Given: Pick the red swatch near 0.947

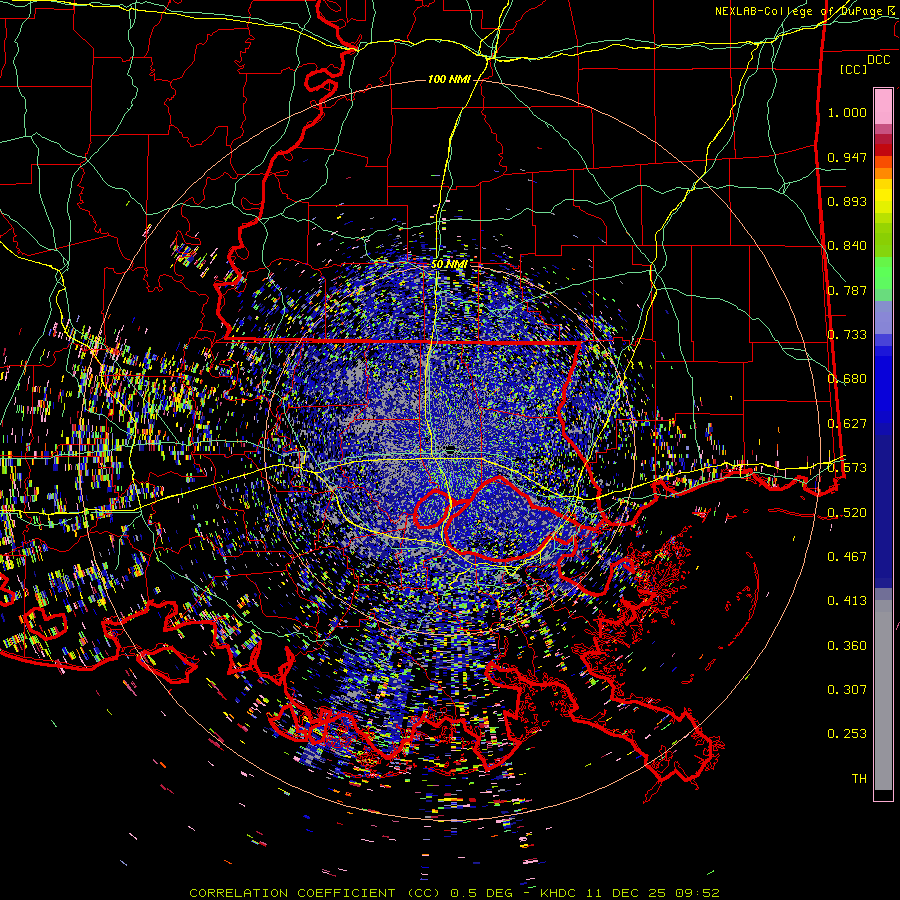Looking at the screenshot, I should (883, 149).
